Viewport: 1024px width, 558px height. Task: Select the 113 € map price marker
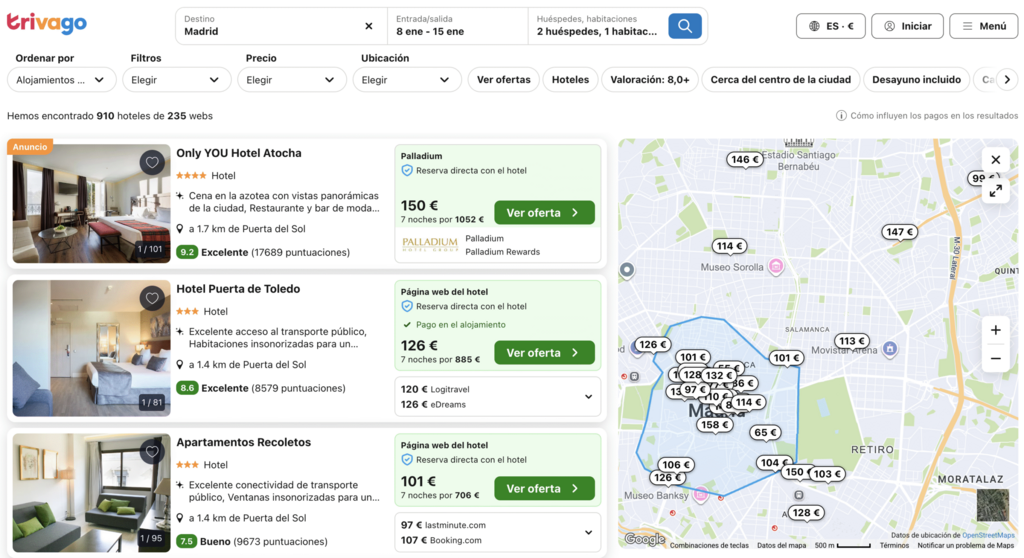tap(852, 341)
